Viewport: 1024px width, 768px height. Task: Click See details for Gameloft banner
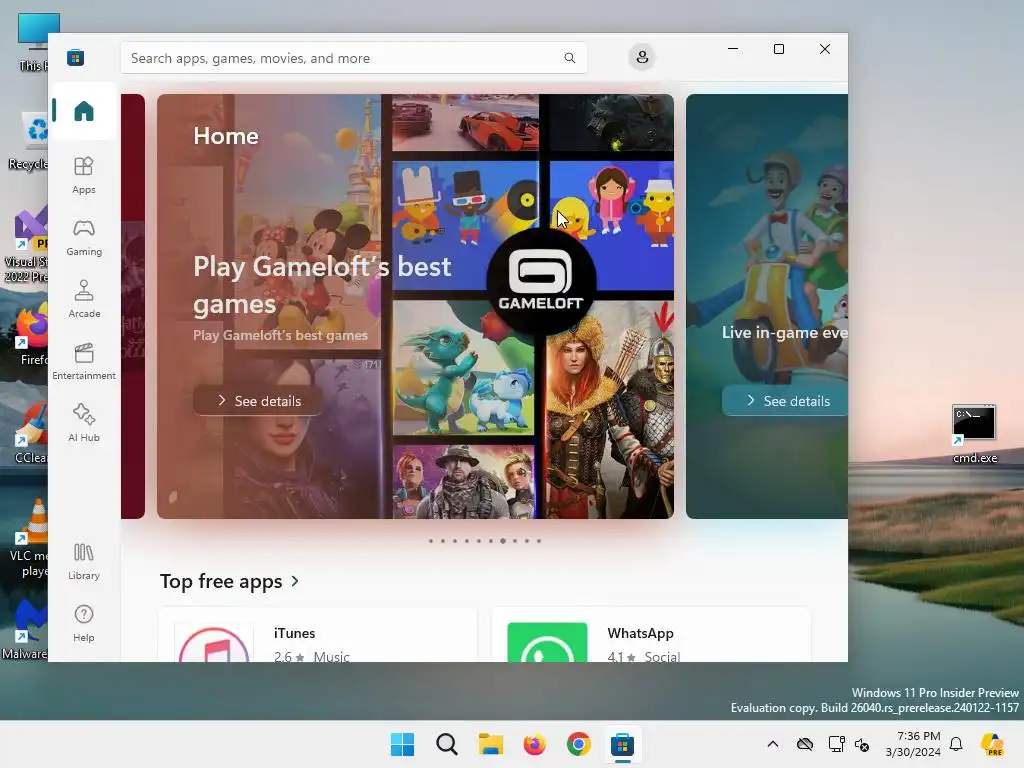(258, 400)
